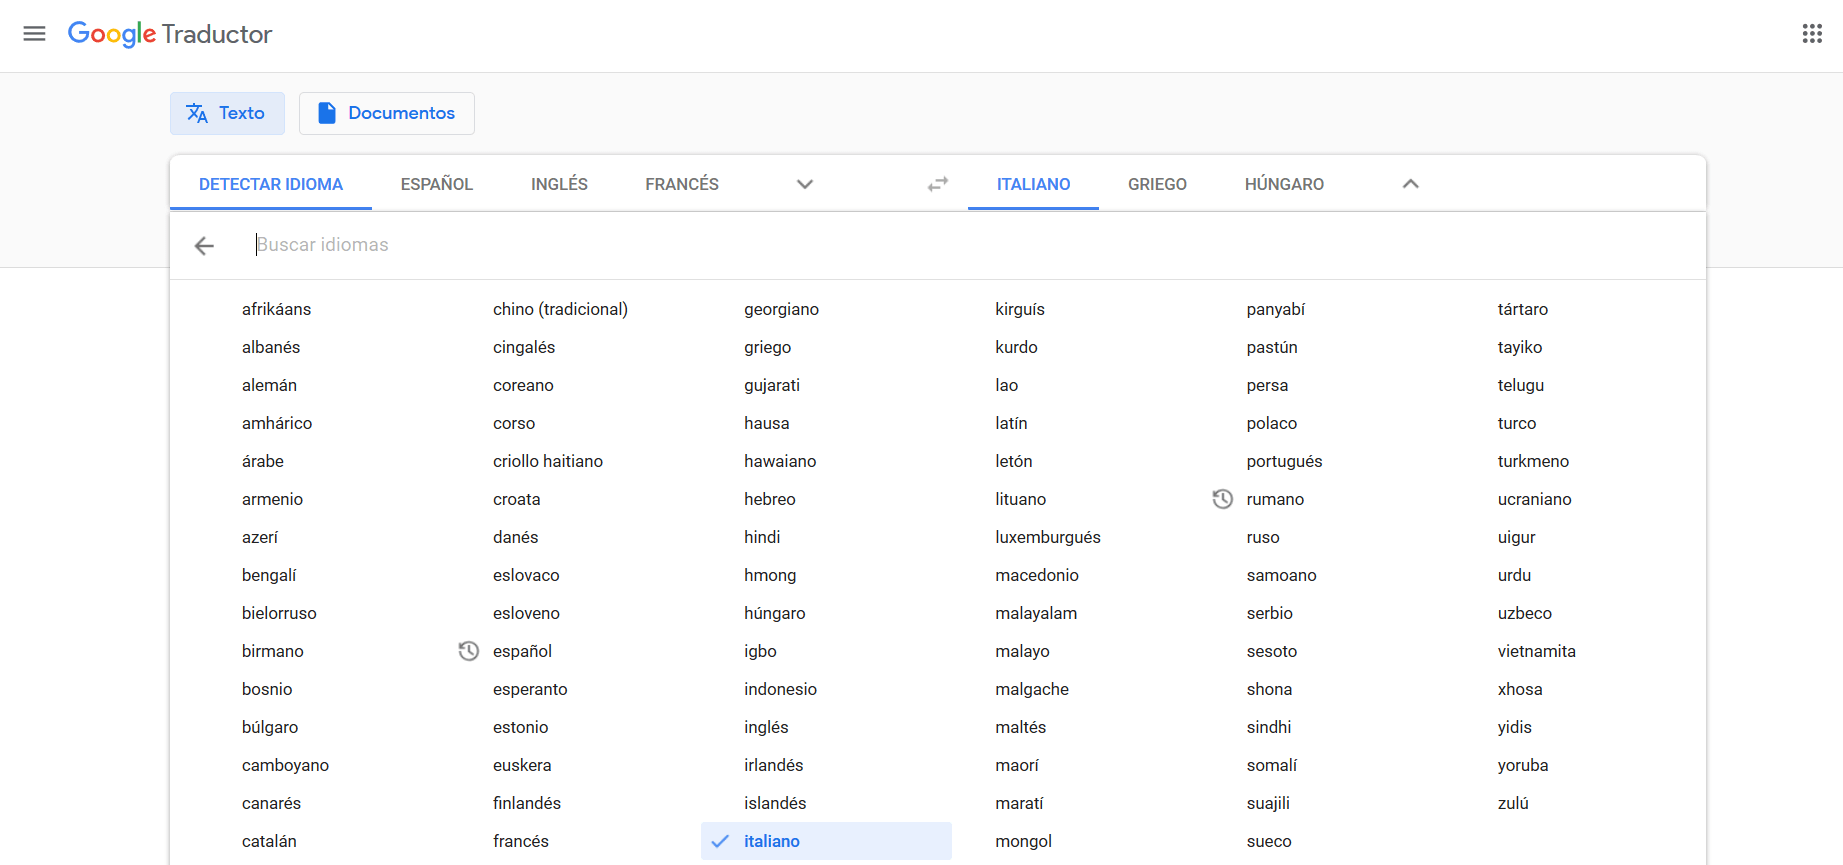
Task: Select latín language
Action: click(1011, 423)
